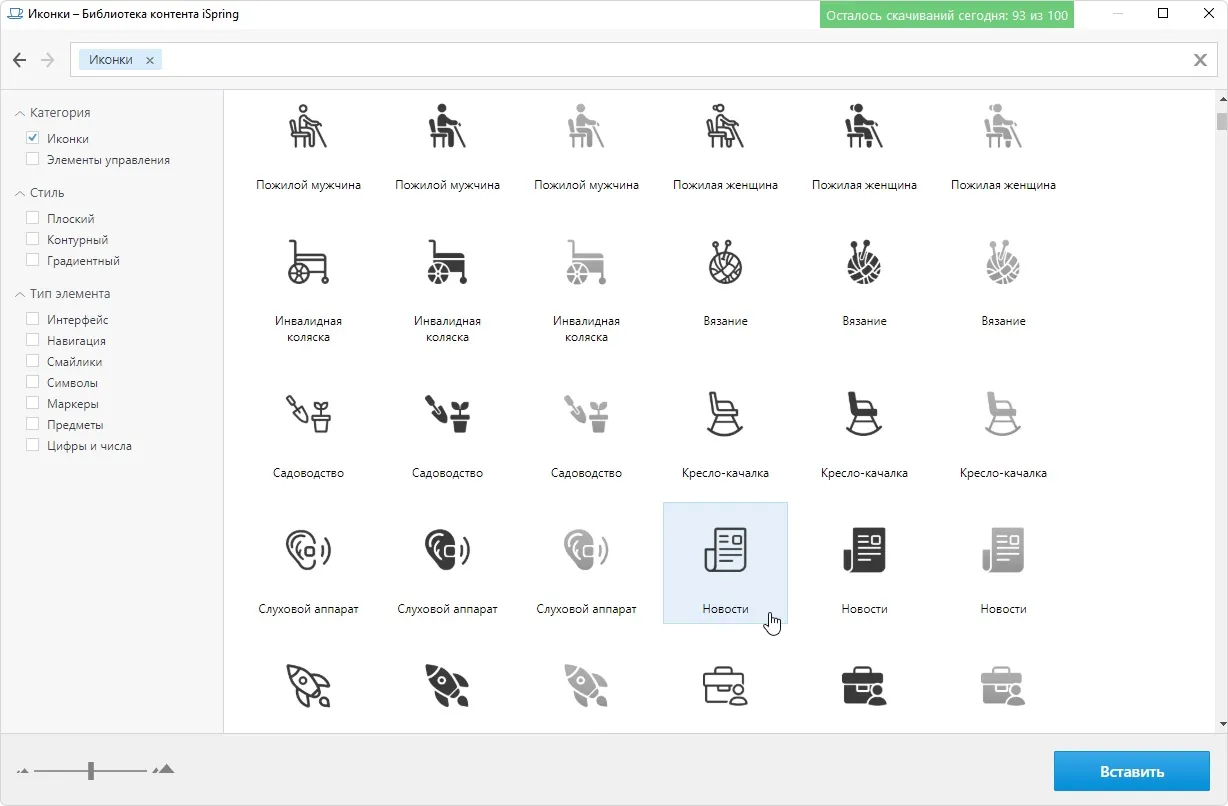Choose the gray gradient Инвалидная коляска icon
Image resolution: width=1228 pixels, height=806 pixels.
pos(586,262)
